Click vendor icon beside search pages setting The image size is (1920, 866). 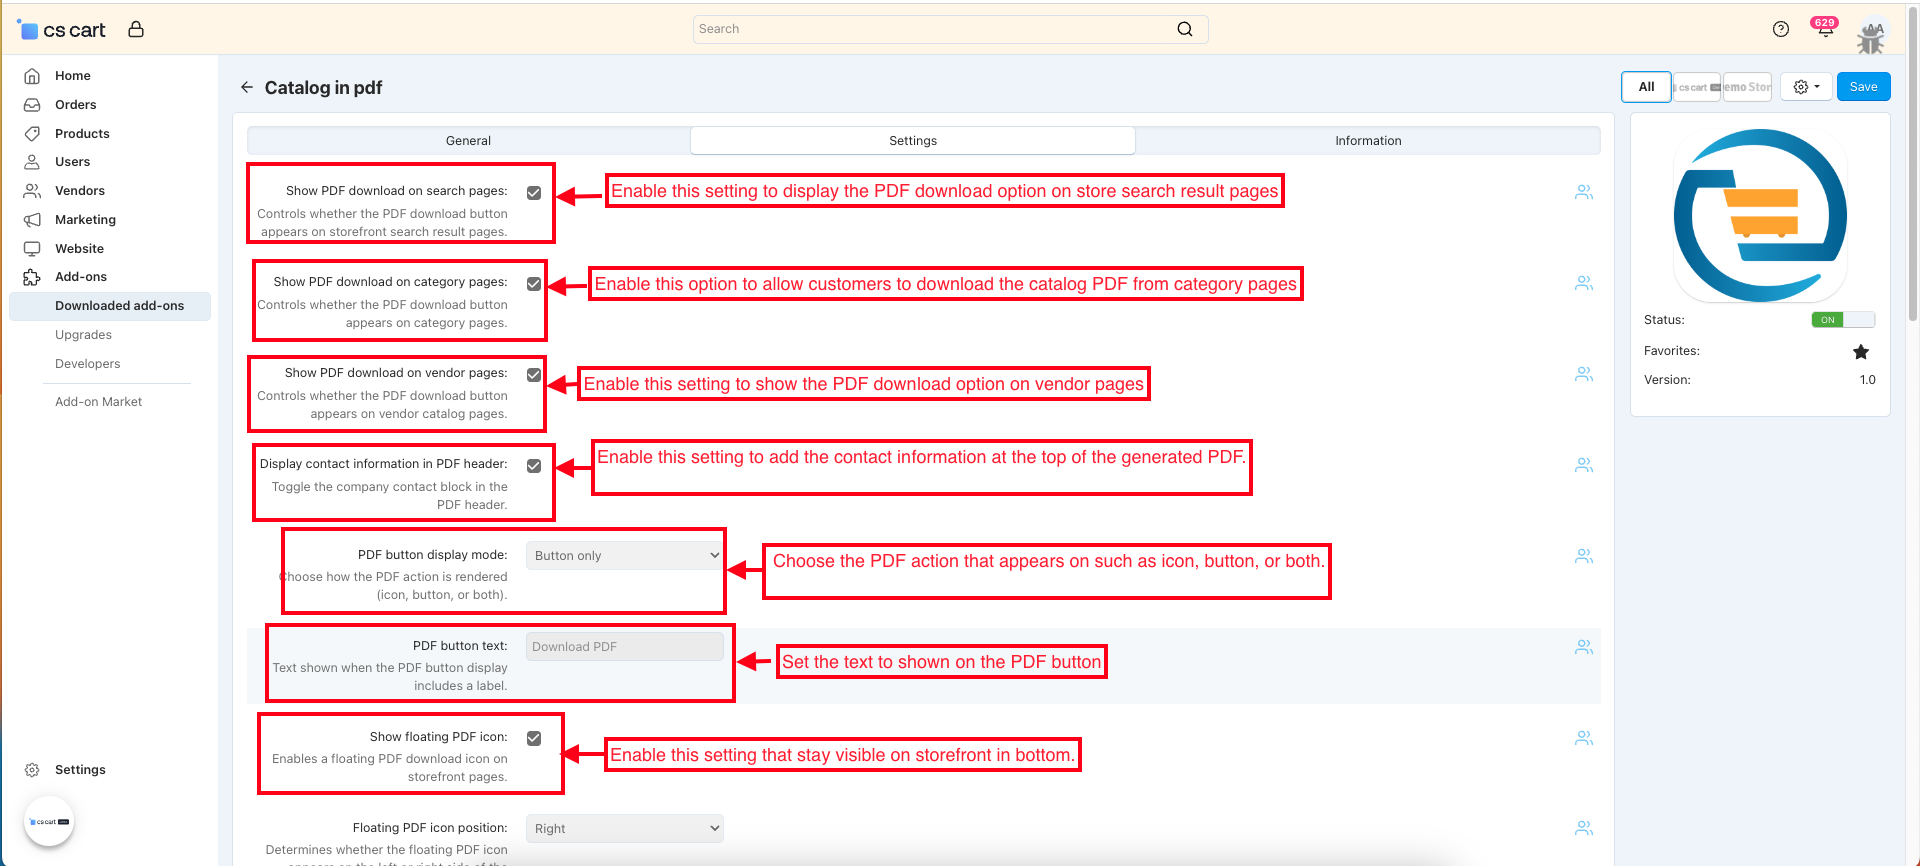1584,192
